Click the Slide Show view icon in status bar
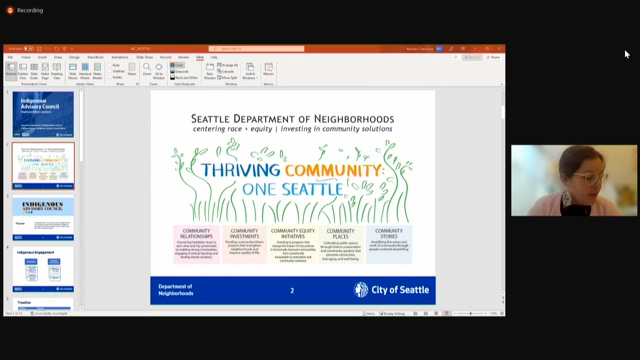Screen dimensions: 640x360 click(x=447, y=313)
